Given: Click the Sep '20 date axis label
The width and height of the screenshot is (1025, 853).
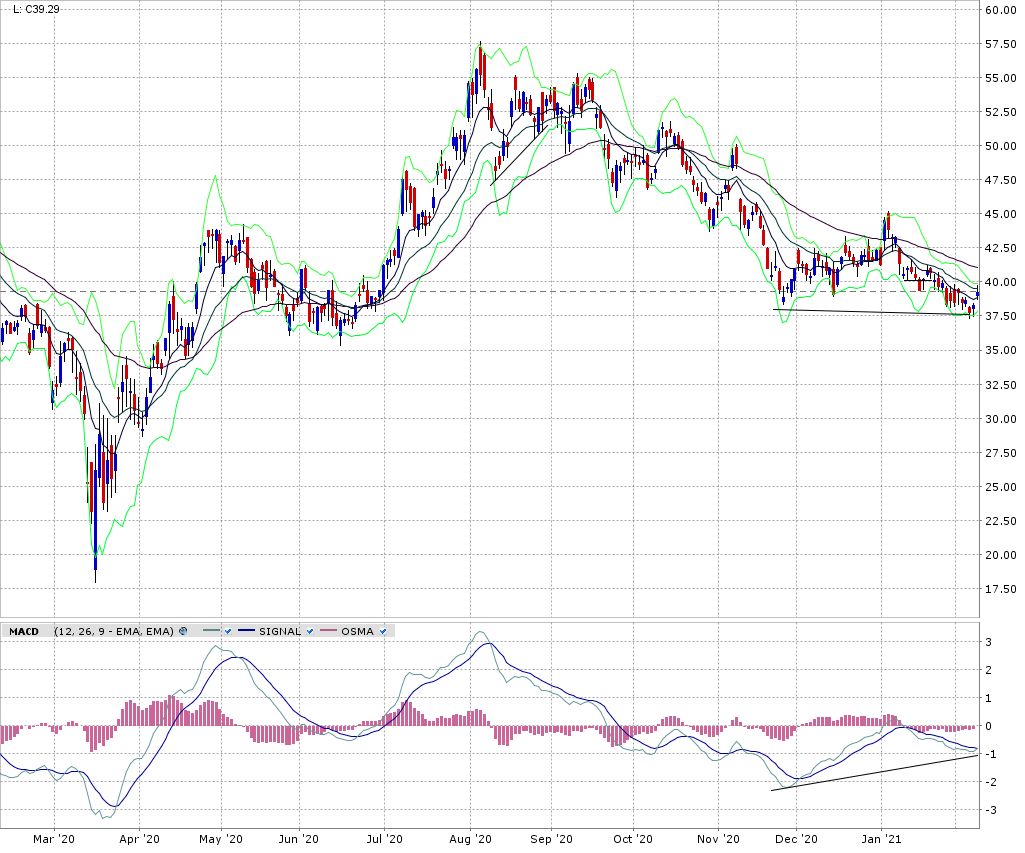Looking at the screenshot, I should coord(551,839).
